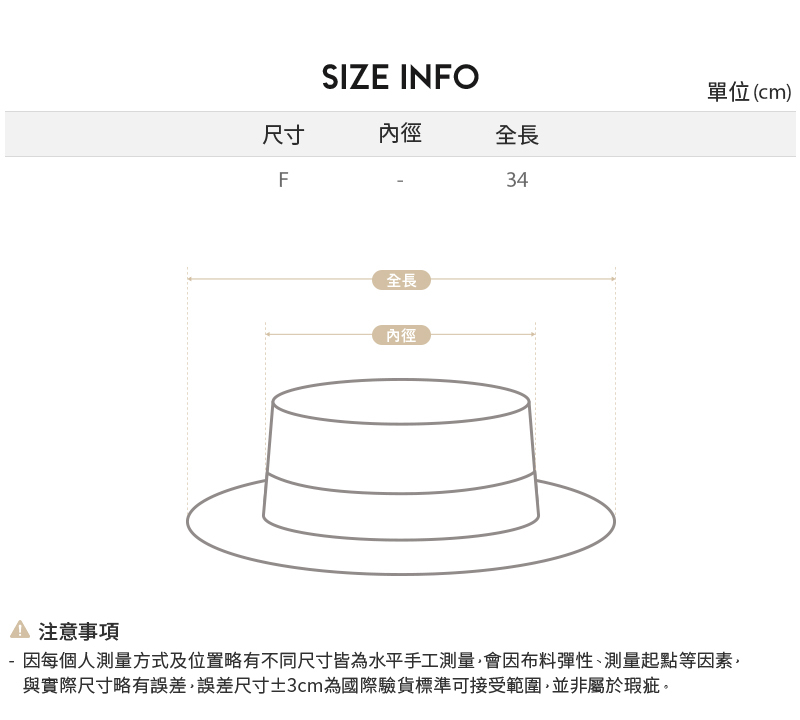Click the right arrowhead of 全長 line
The height and width of the screenshot is (720, 800).
613,279
